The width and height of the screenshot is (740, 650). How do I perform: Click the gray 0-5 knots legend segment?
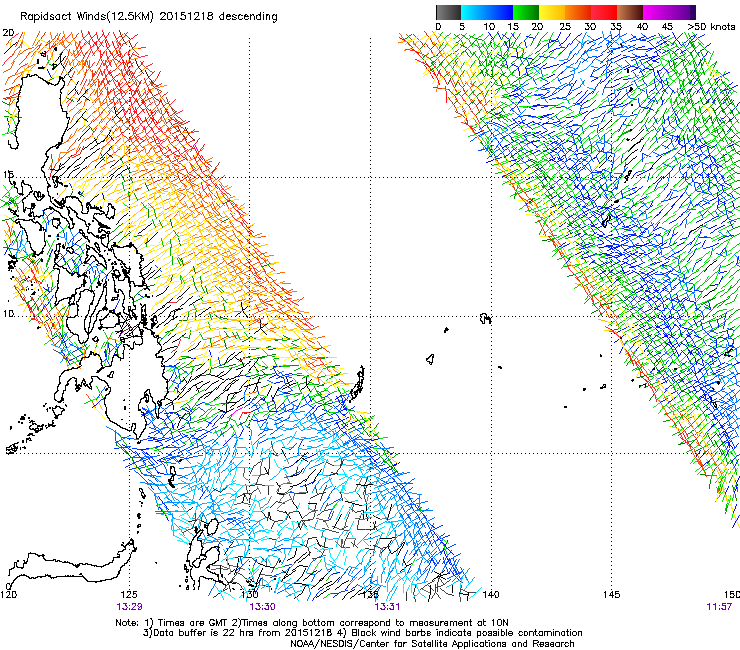coord(449,12)
